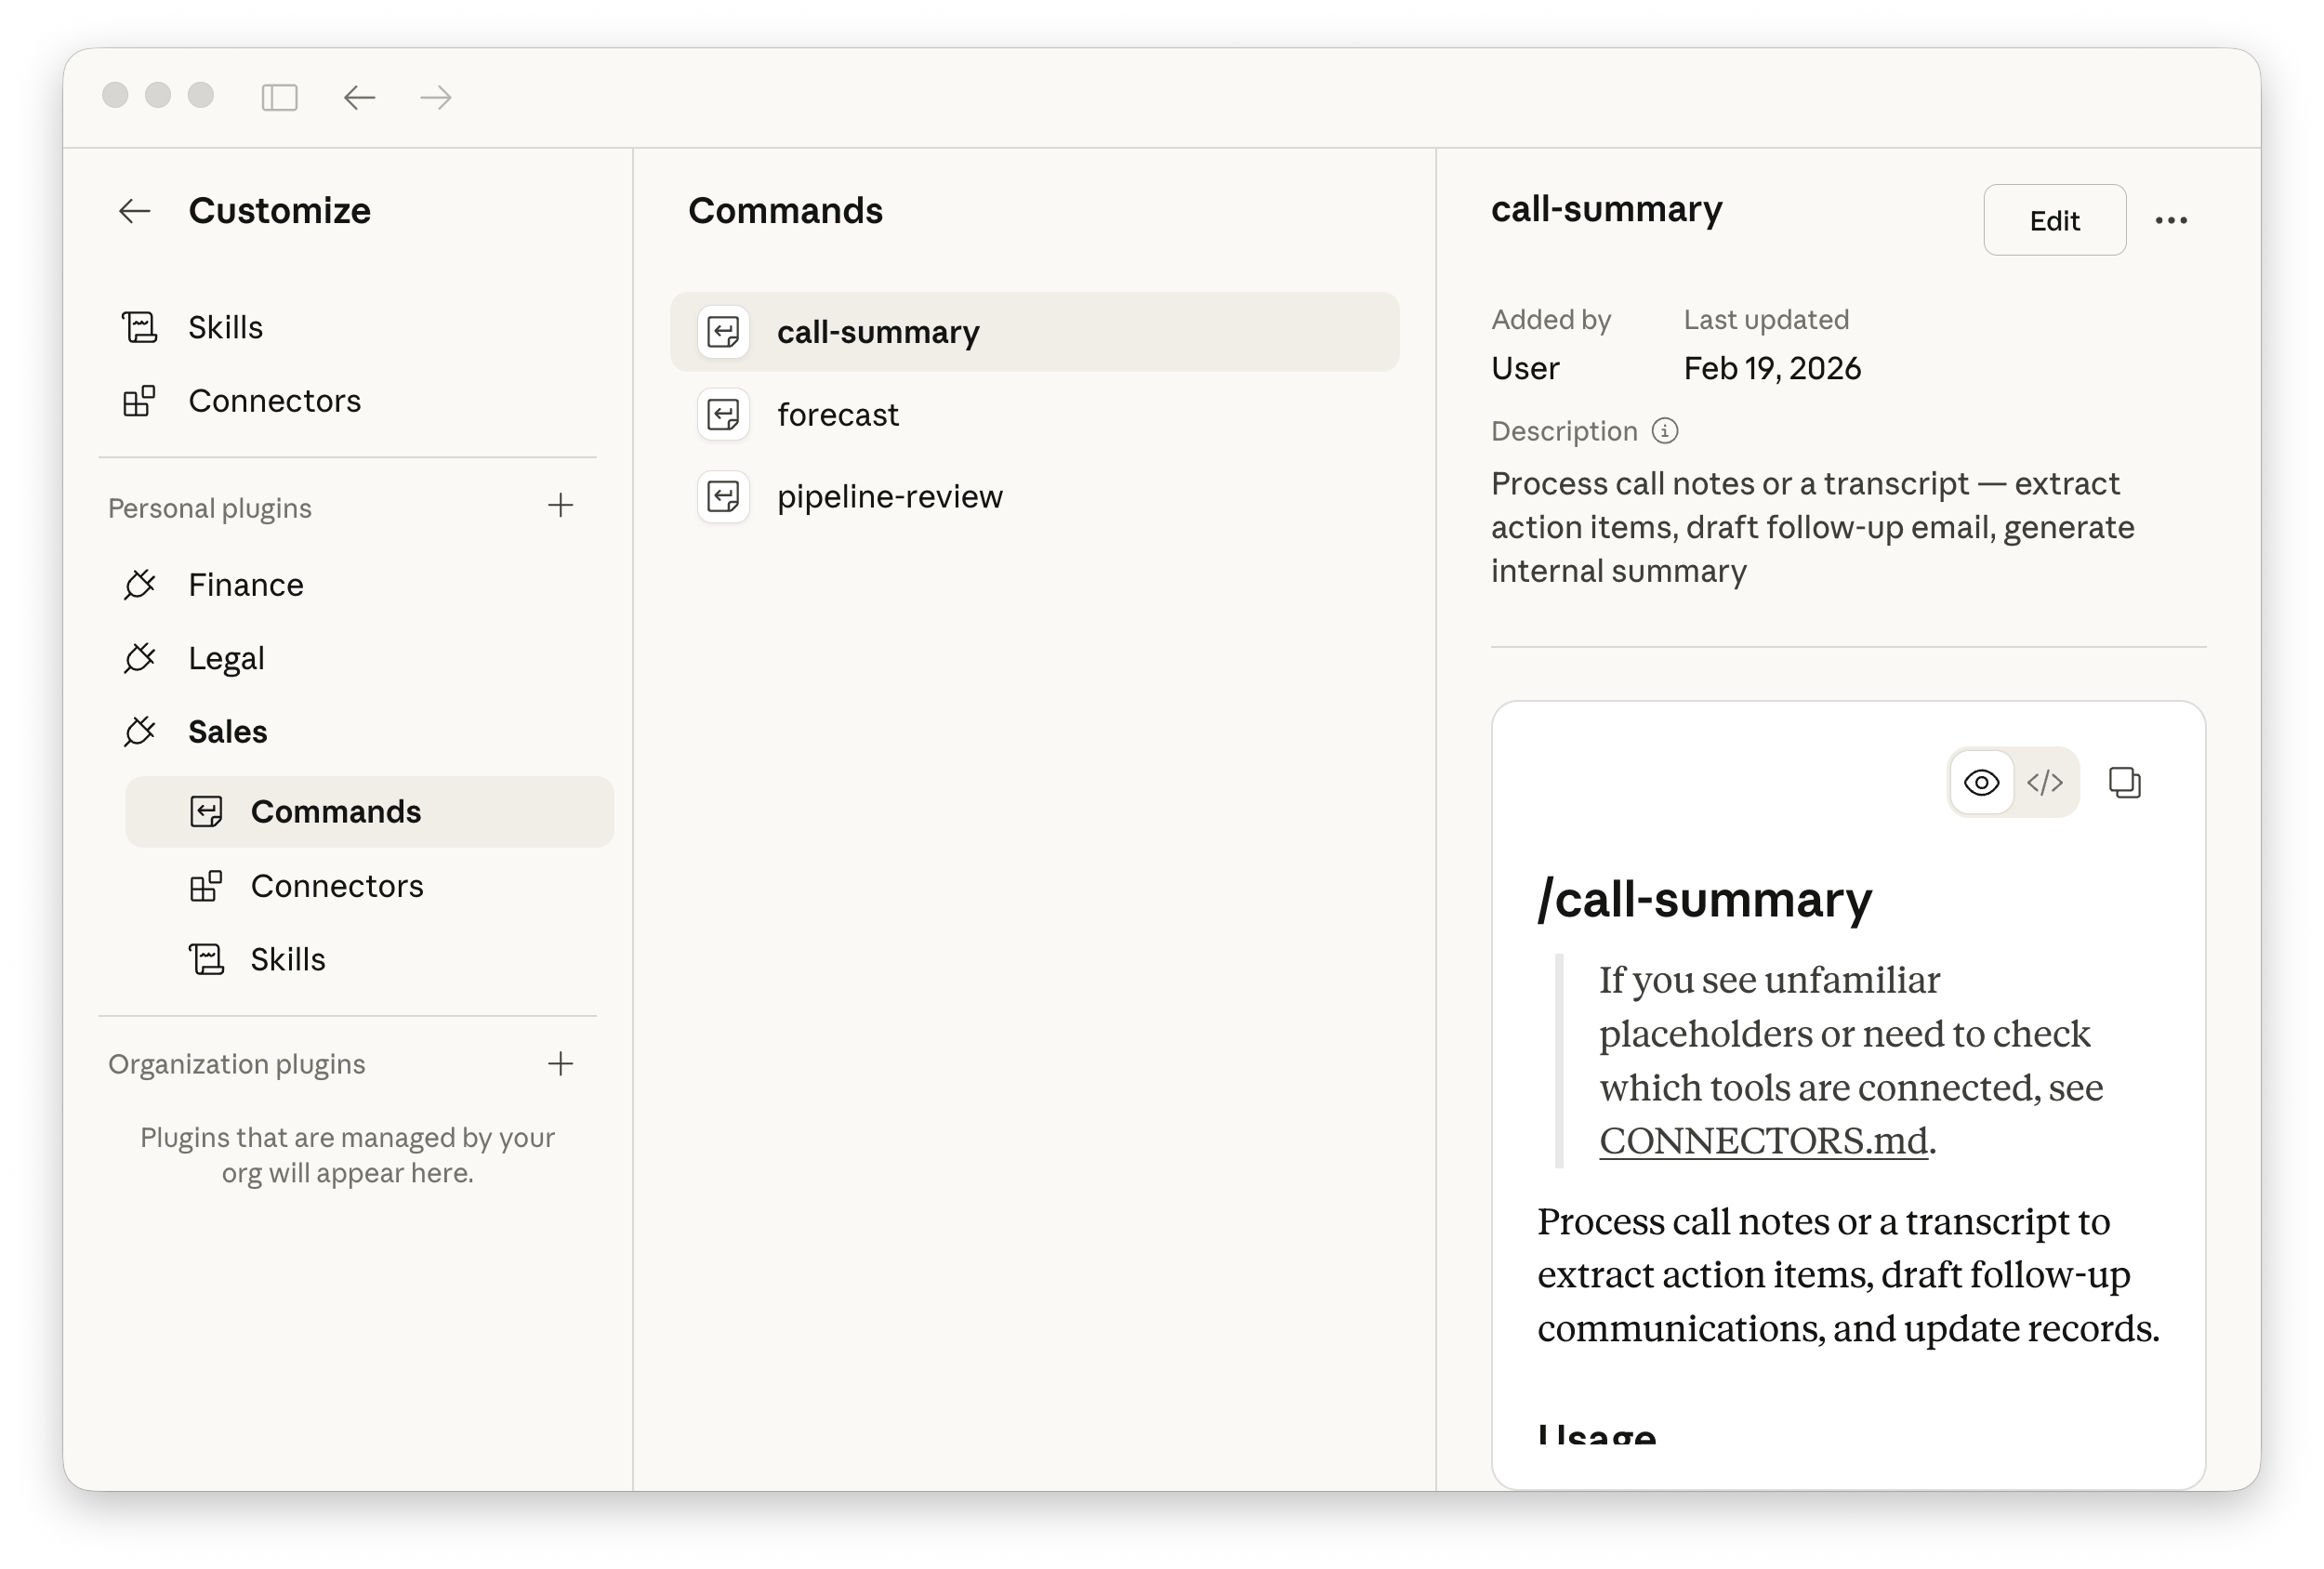
Task: Click the back navigation arrow in title bar
Action: pyautogui.click(x=359, y=97)
